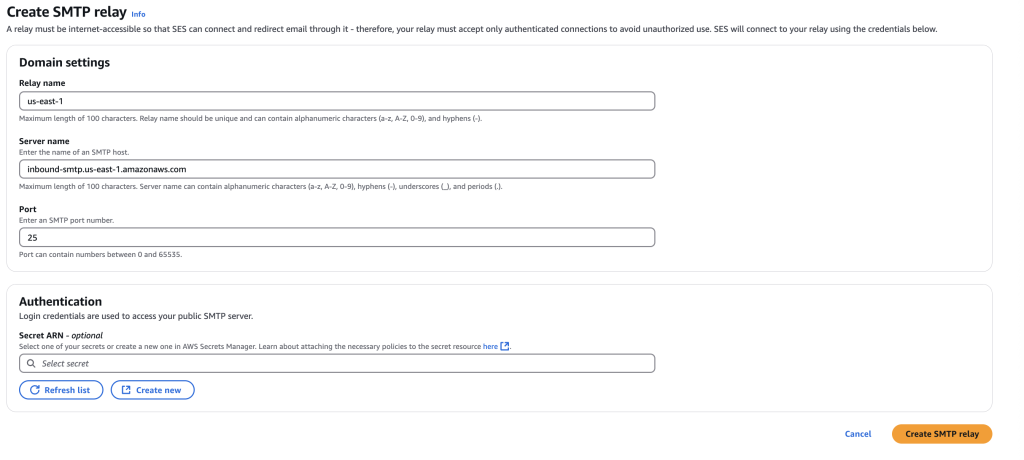
Task: Click the Server name field label
Action: pyautogui.click(x=44, y=141)
